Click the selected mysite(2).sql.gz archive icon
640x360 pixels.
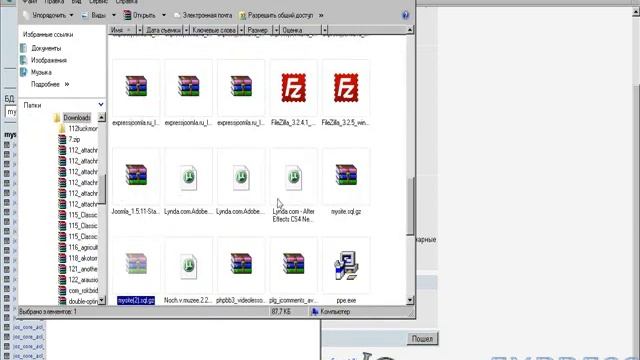click(136, 264)
